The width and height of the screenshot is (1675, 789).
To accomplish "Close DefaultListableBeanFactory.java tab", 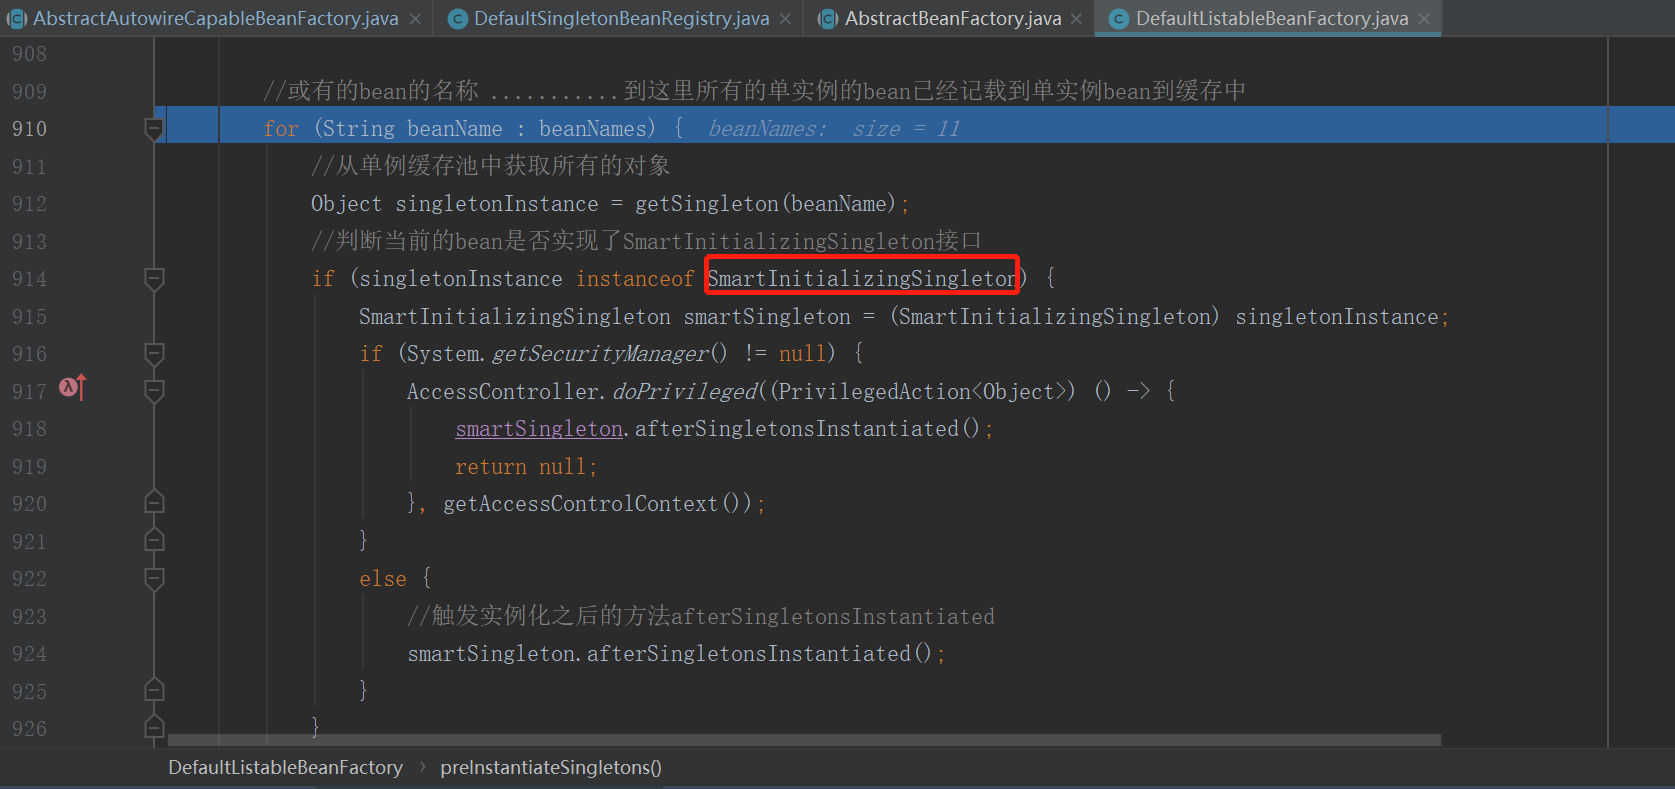I will (x=1424, y=19).
